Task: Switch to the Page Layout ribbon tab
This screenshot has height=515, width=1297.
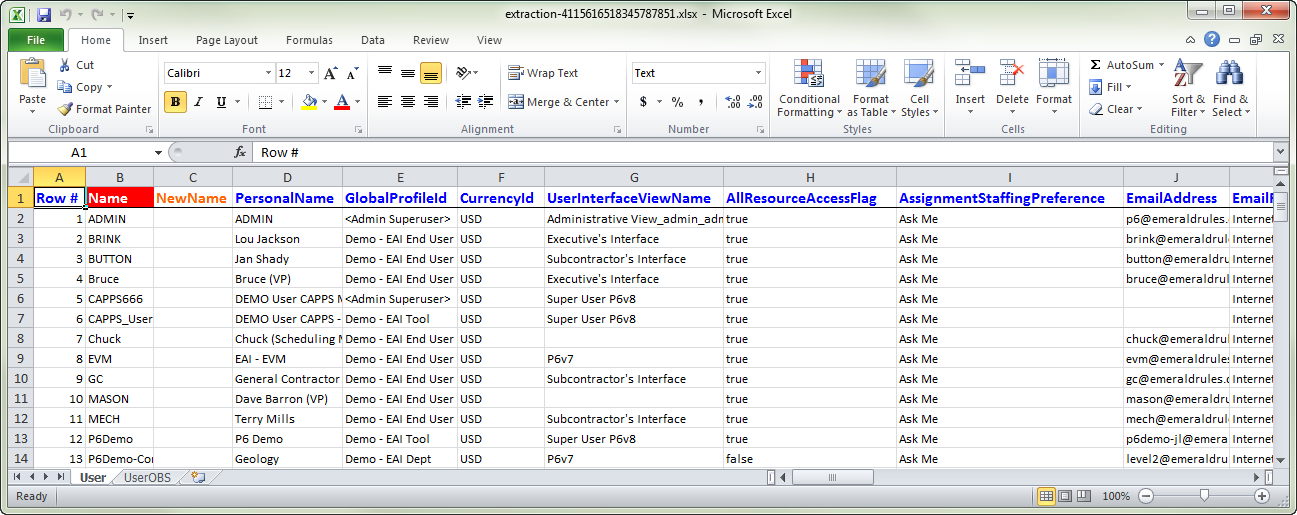Action: [x=226, y=40]
